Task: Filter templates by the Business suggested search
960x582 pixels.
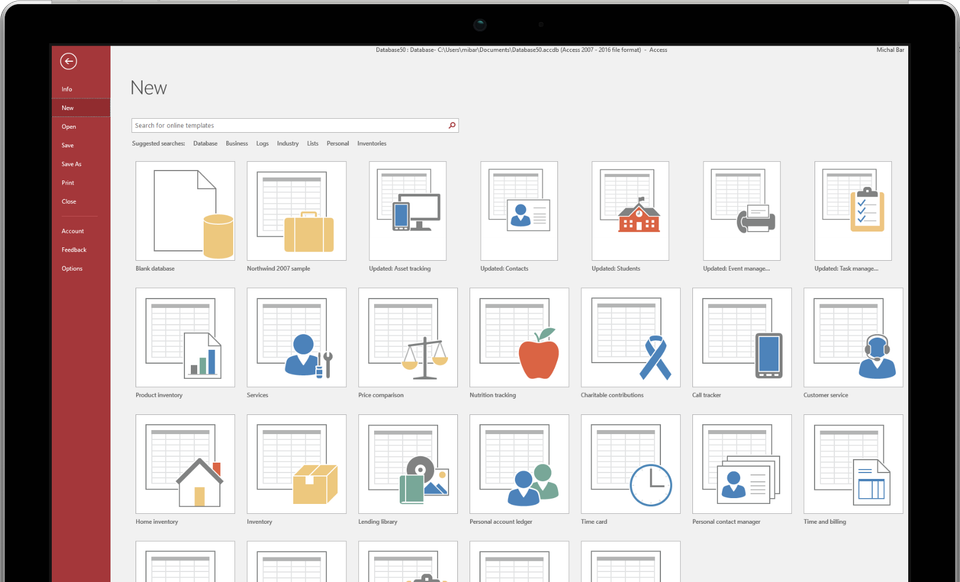Action: coord(237,143)
